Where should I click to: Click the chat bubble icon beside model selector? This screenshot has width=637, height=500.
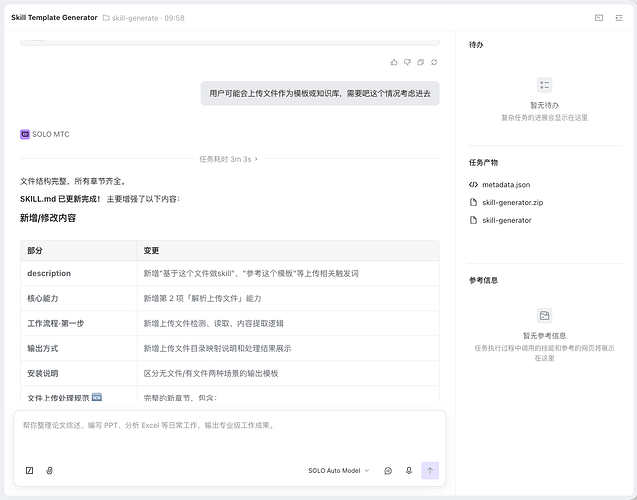tap(388, 470)
